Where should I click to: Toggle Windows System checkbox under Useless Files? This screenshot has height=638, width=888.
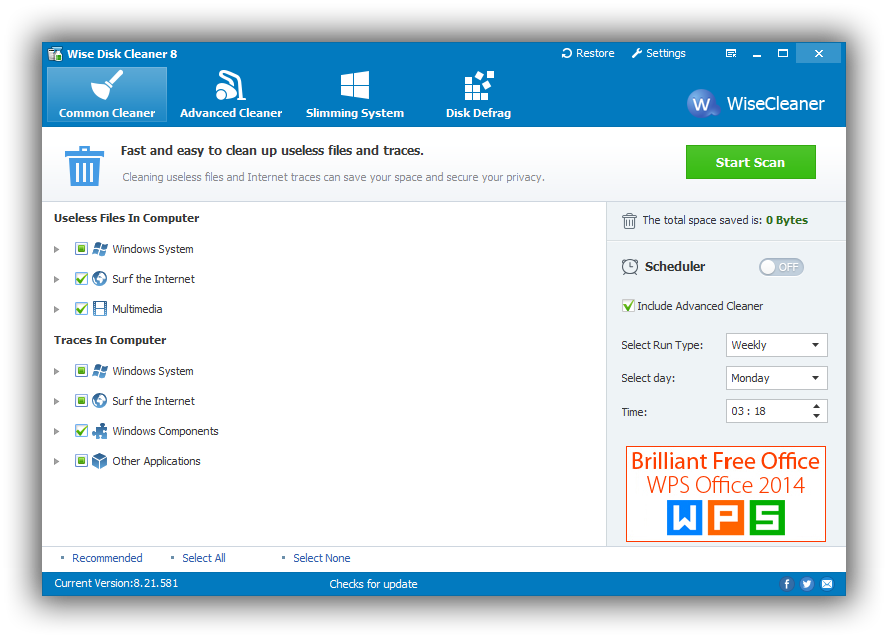[x=82, y=249]
